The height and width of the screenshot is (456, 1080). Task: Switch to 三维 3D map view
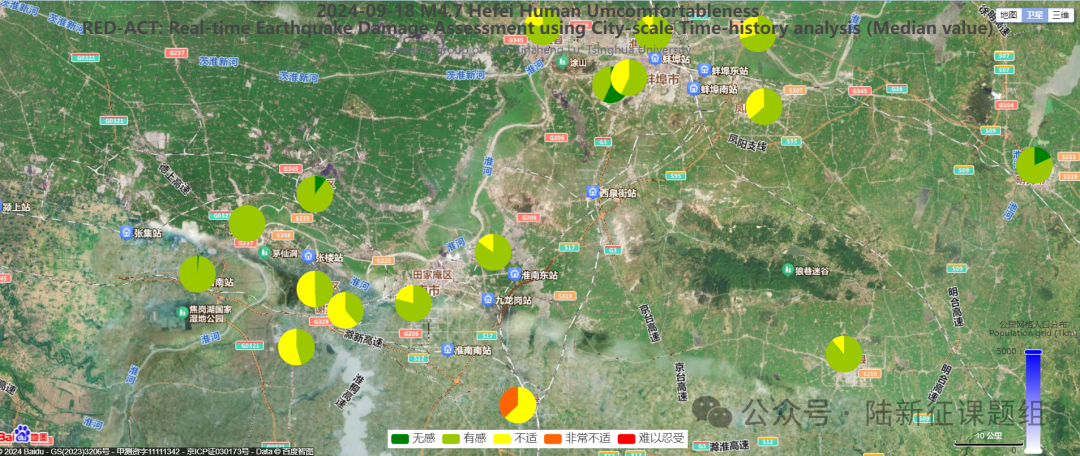(x=1060, y=15)
